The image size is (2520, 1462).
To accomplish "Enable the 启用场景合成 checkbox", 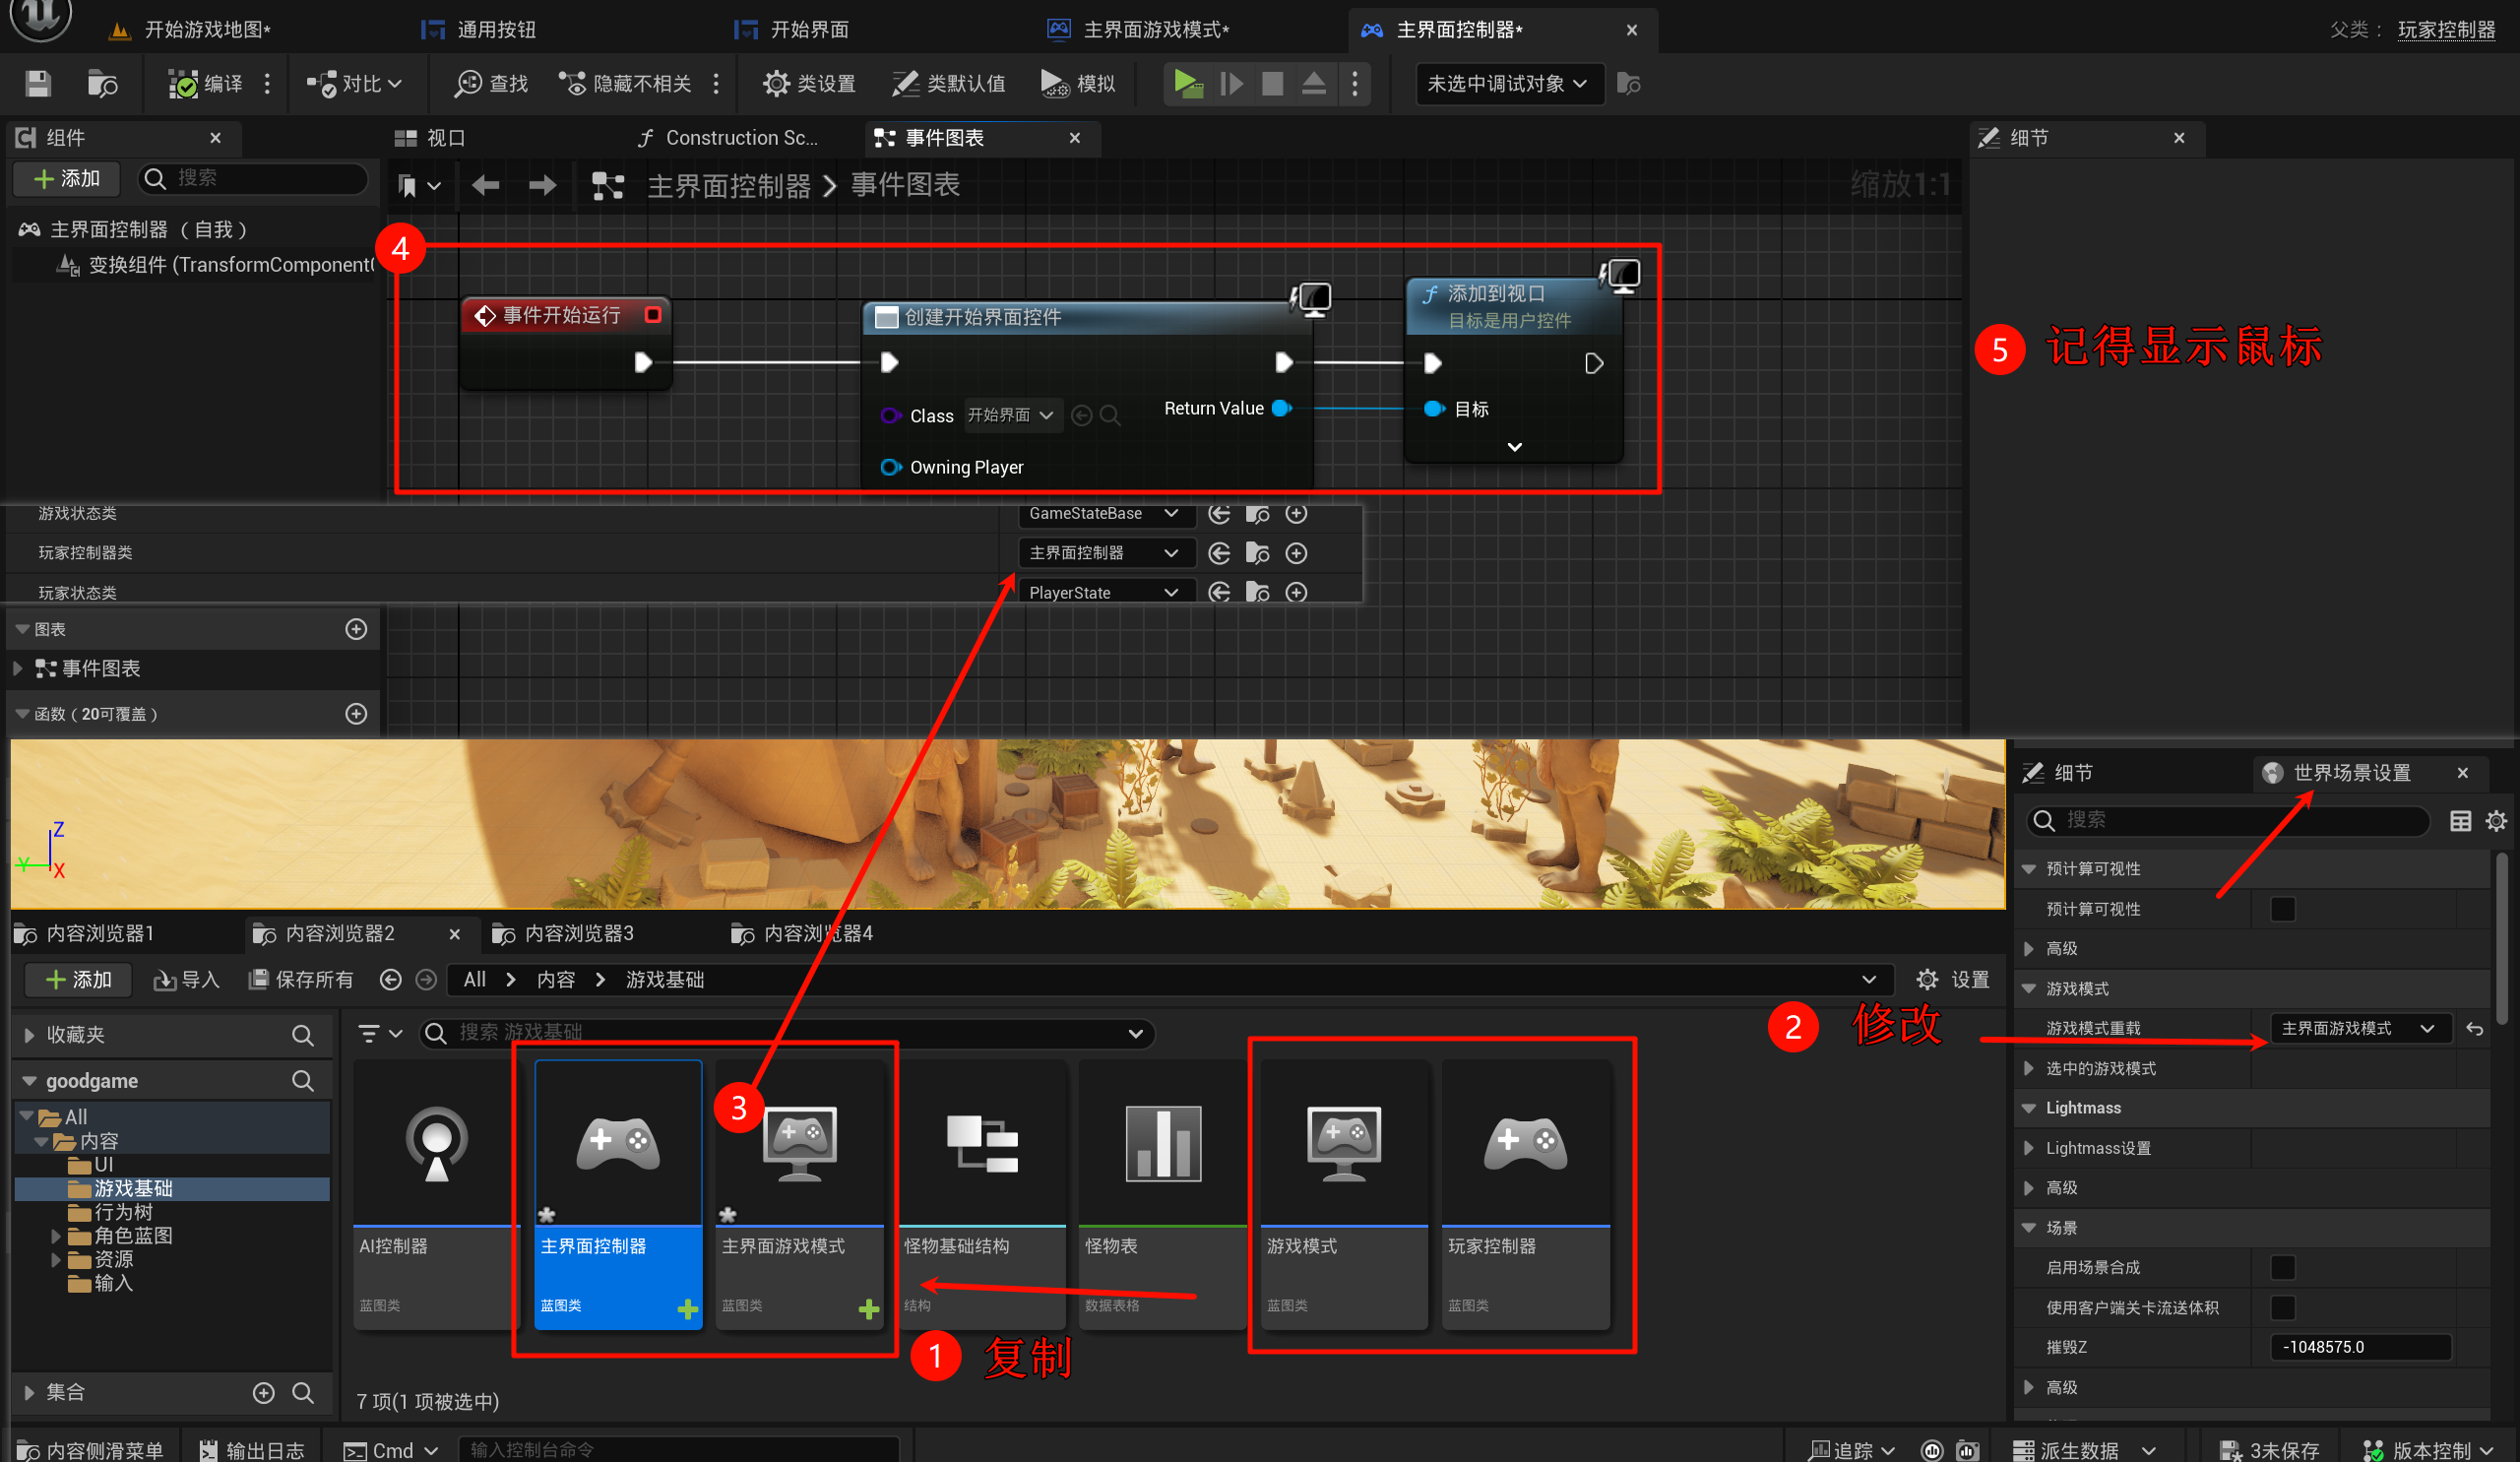I will pos(2282,1267).
